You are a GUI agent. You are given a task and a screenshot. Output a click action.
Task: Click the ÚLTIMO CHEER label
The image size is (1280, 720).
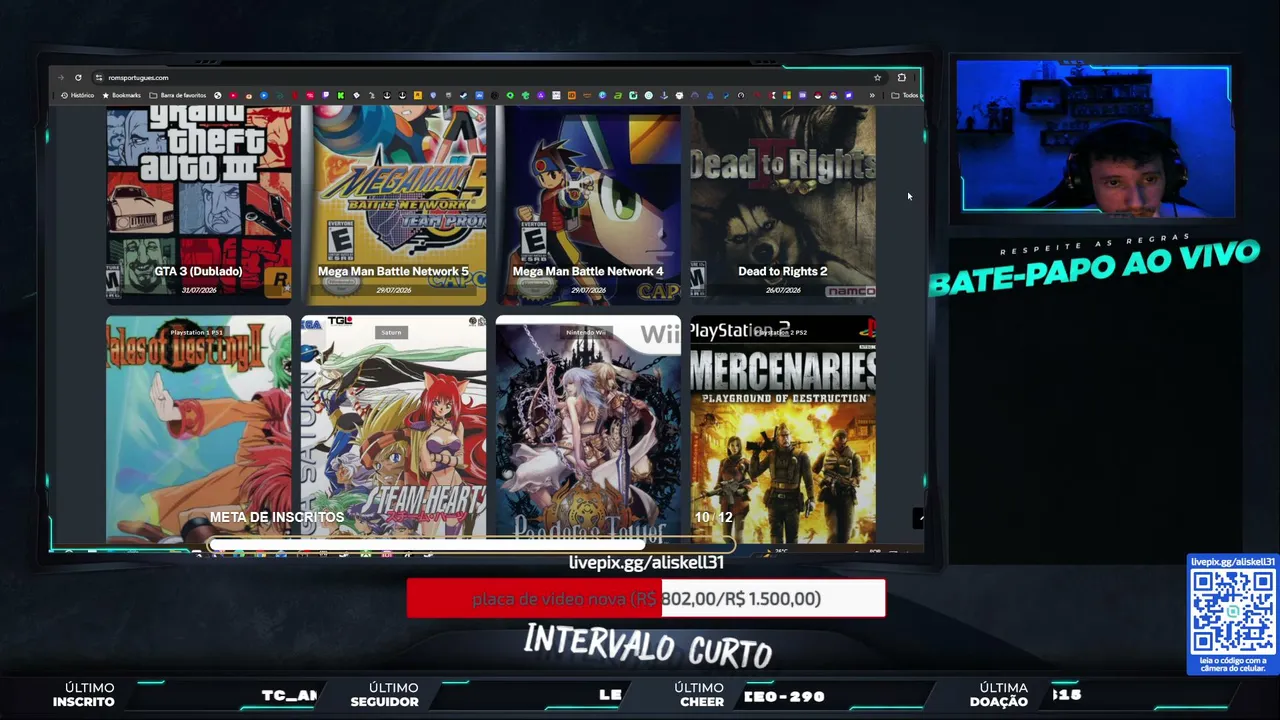(699, 695)
